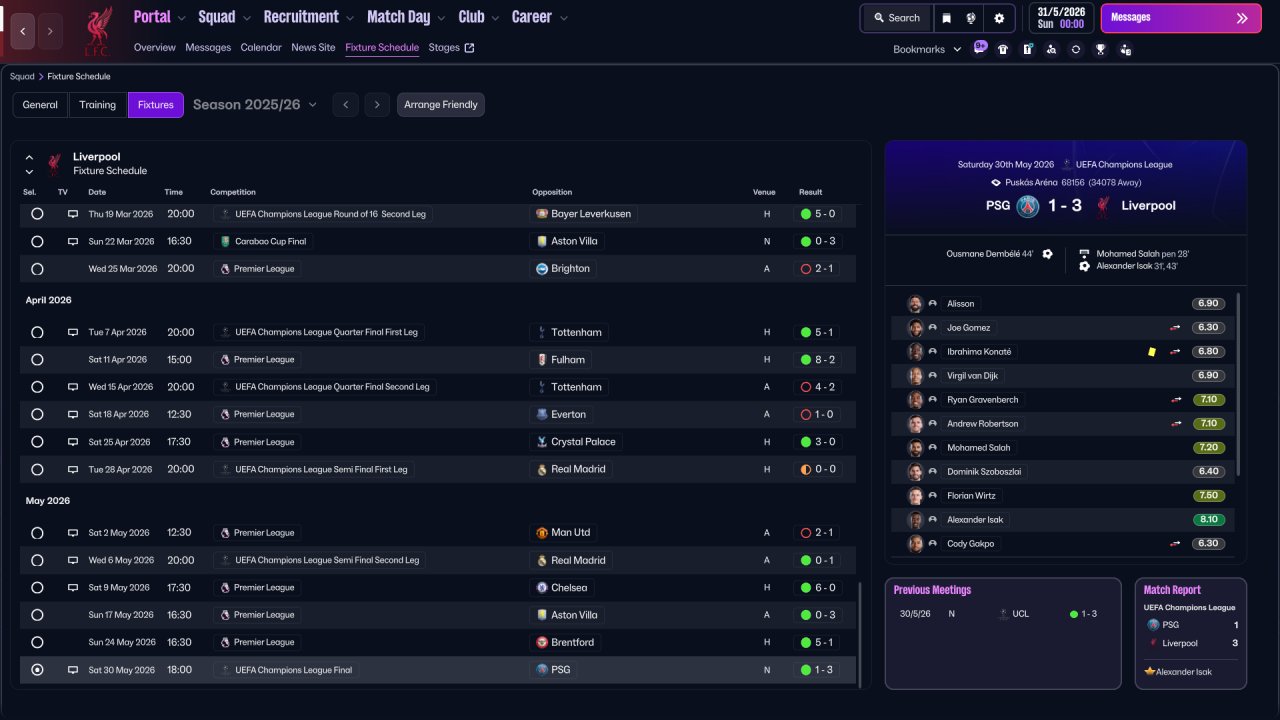
Task: Select the Fulham fixture radio button
Action: coord(37,360)
